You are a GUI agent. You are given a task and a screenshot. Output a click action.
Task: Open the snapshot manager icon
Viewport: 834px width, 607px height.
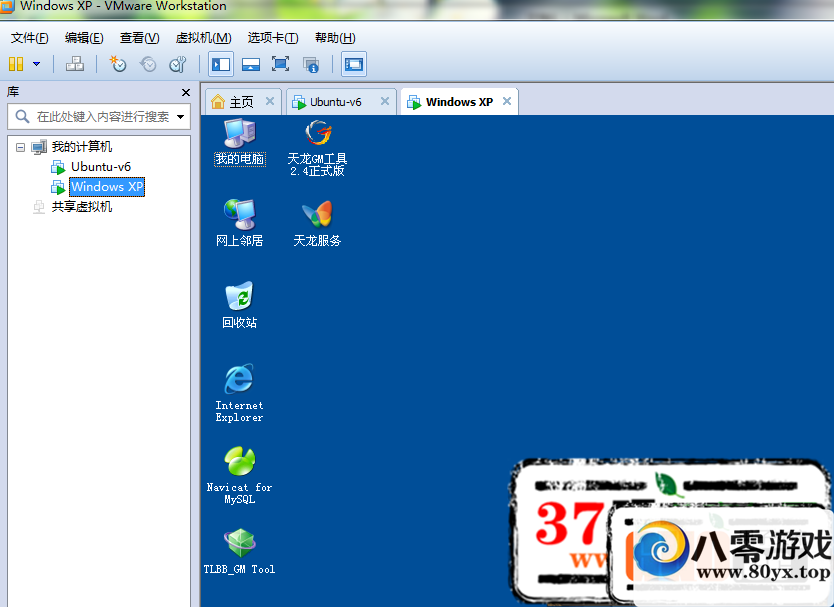click(177, 64)
